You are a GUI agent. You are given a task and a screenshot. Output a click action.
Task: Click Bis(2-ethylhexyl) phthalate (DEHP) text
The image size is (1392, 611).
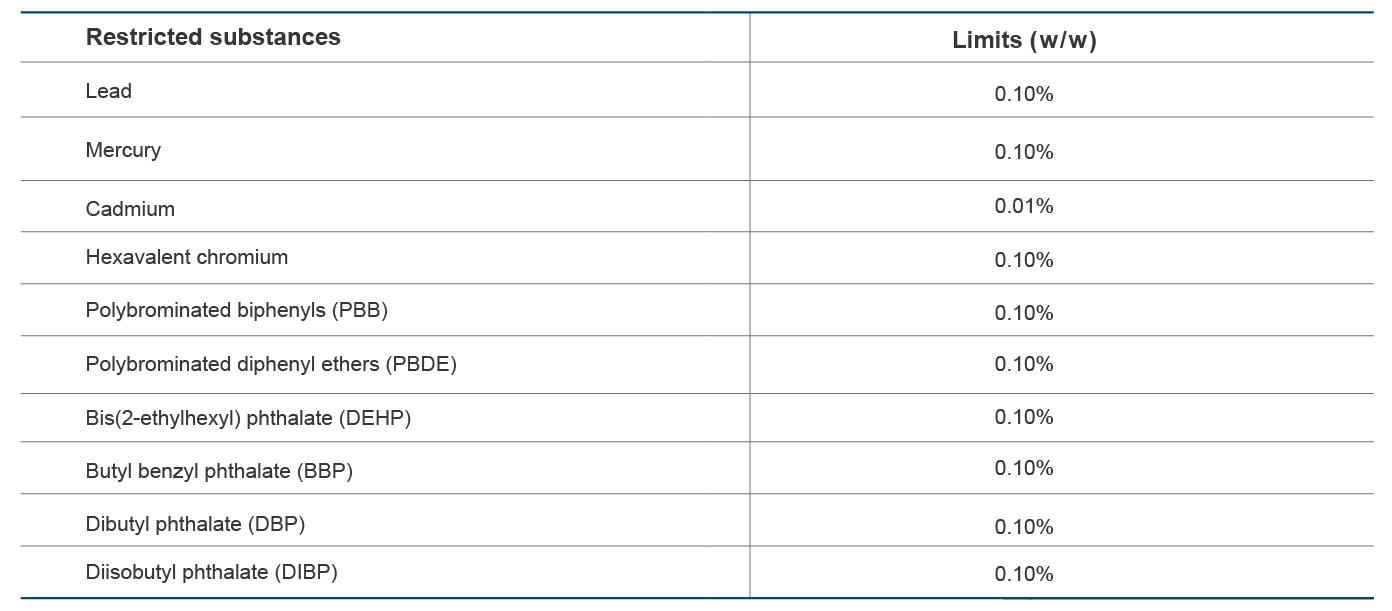248,418
